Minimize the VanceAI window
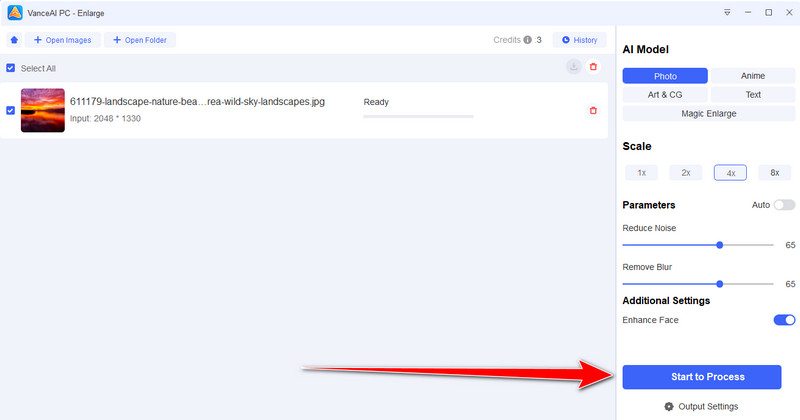 [x=747, y=12]
